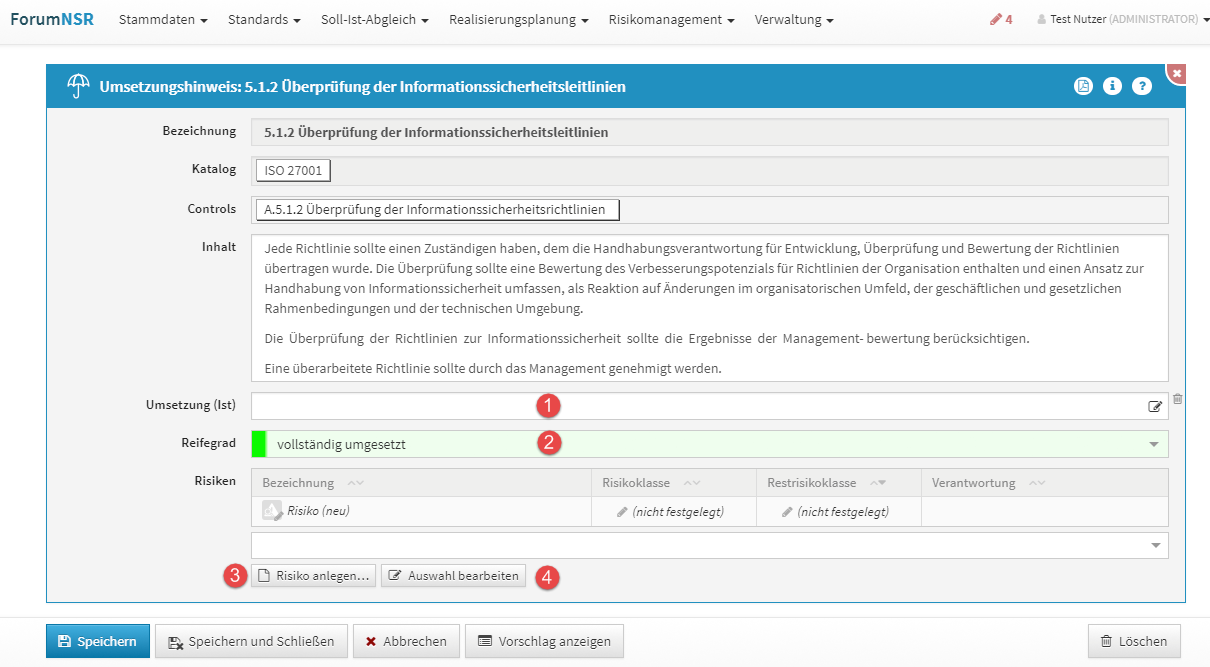Open the Realisierungsplanung menu
This screenshot has height=667, width=1210.
(x=518, y=20)
